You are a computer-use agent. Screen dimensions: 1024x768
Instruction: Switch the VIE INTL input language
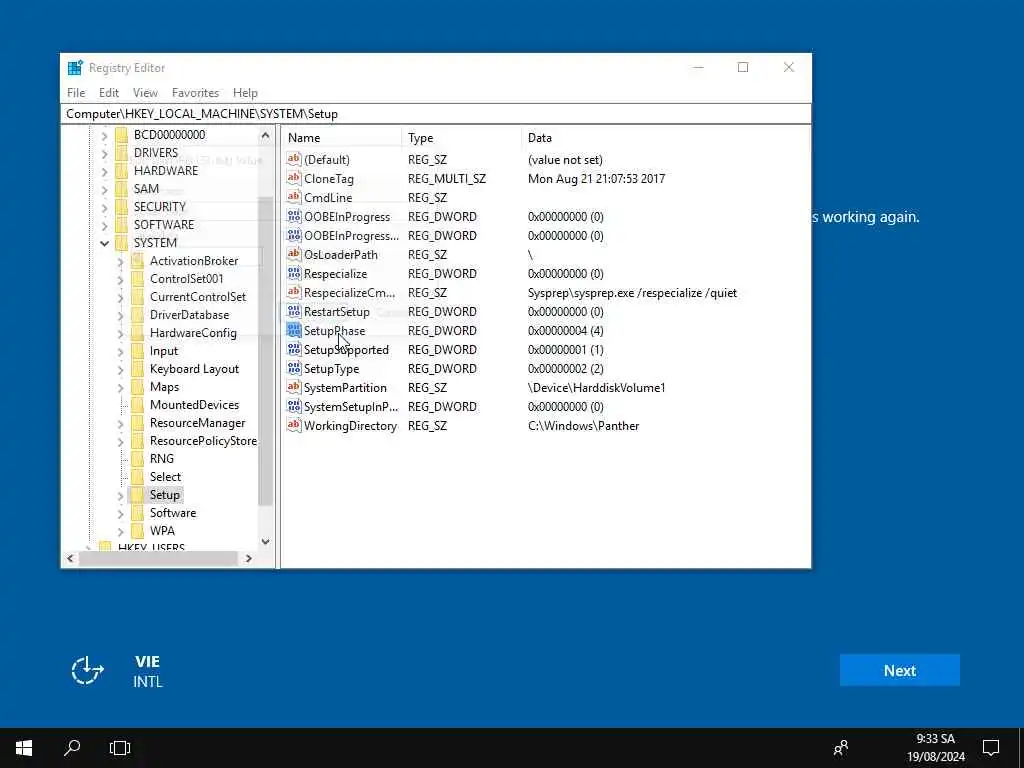tap(148, 671)
